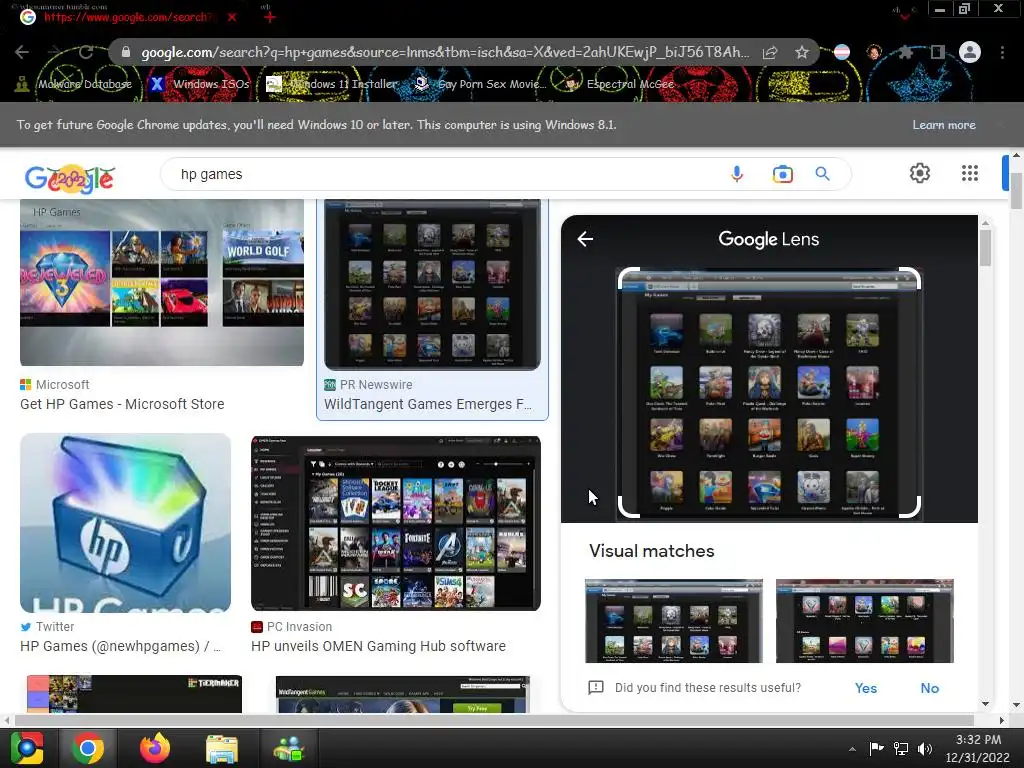This screenshot has height=768, width=1024.
Task: Click the PC Invasion source label
Action: click(x=299, y=626)
